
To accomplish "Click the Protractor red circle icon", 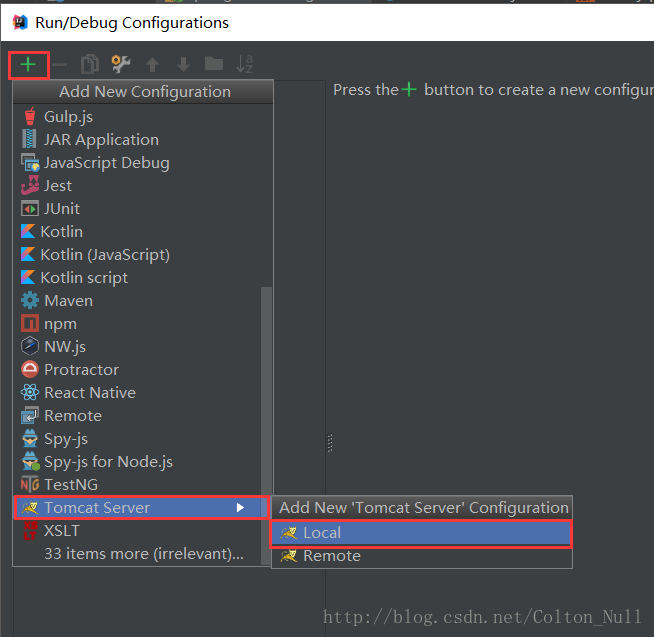I will [30, 369].
